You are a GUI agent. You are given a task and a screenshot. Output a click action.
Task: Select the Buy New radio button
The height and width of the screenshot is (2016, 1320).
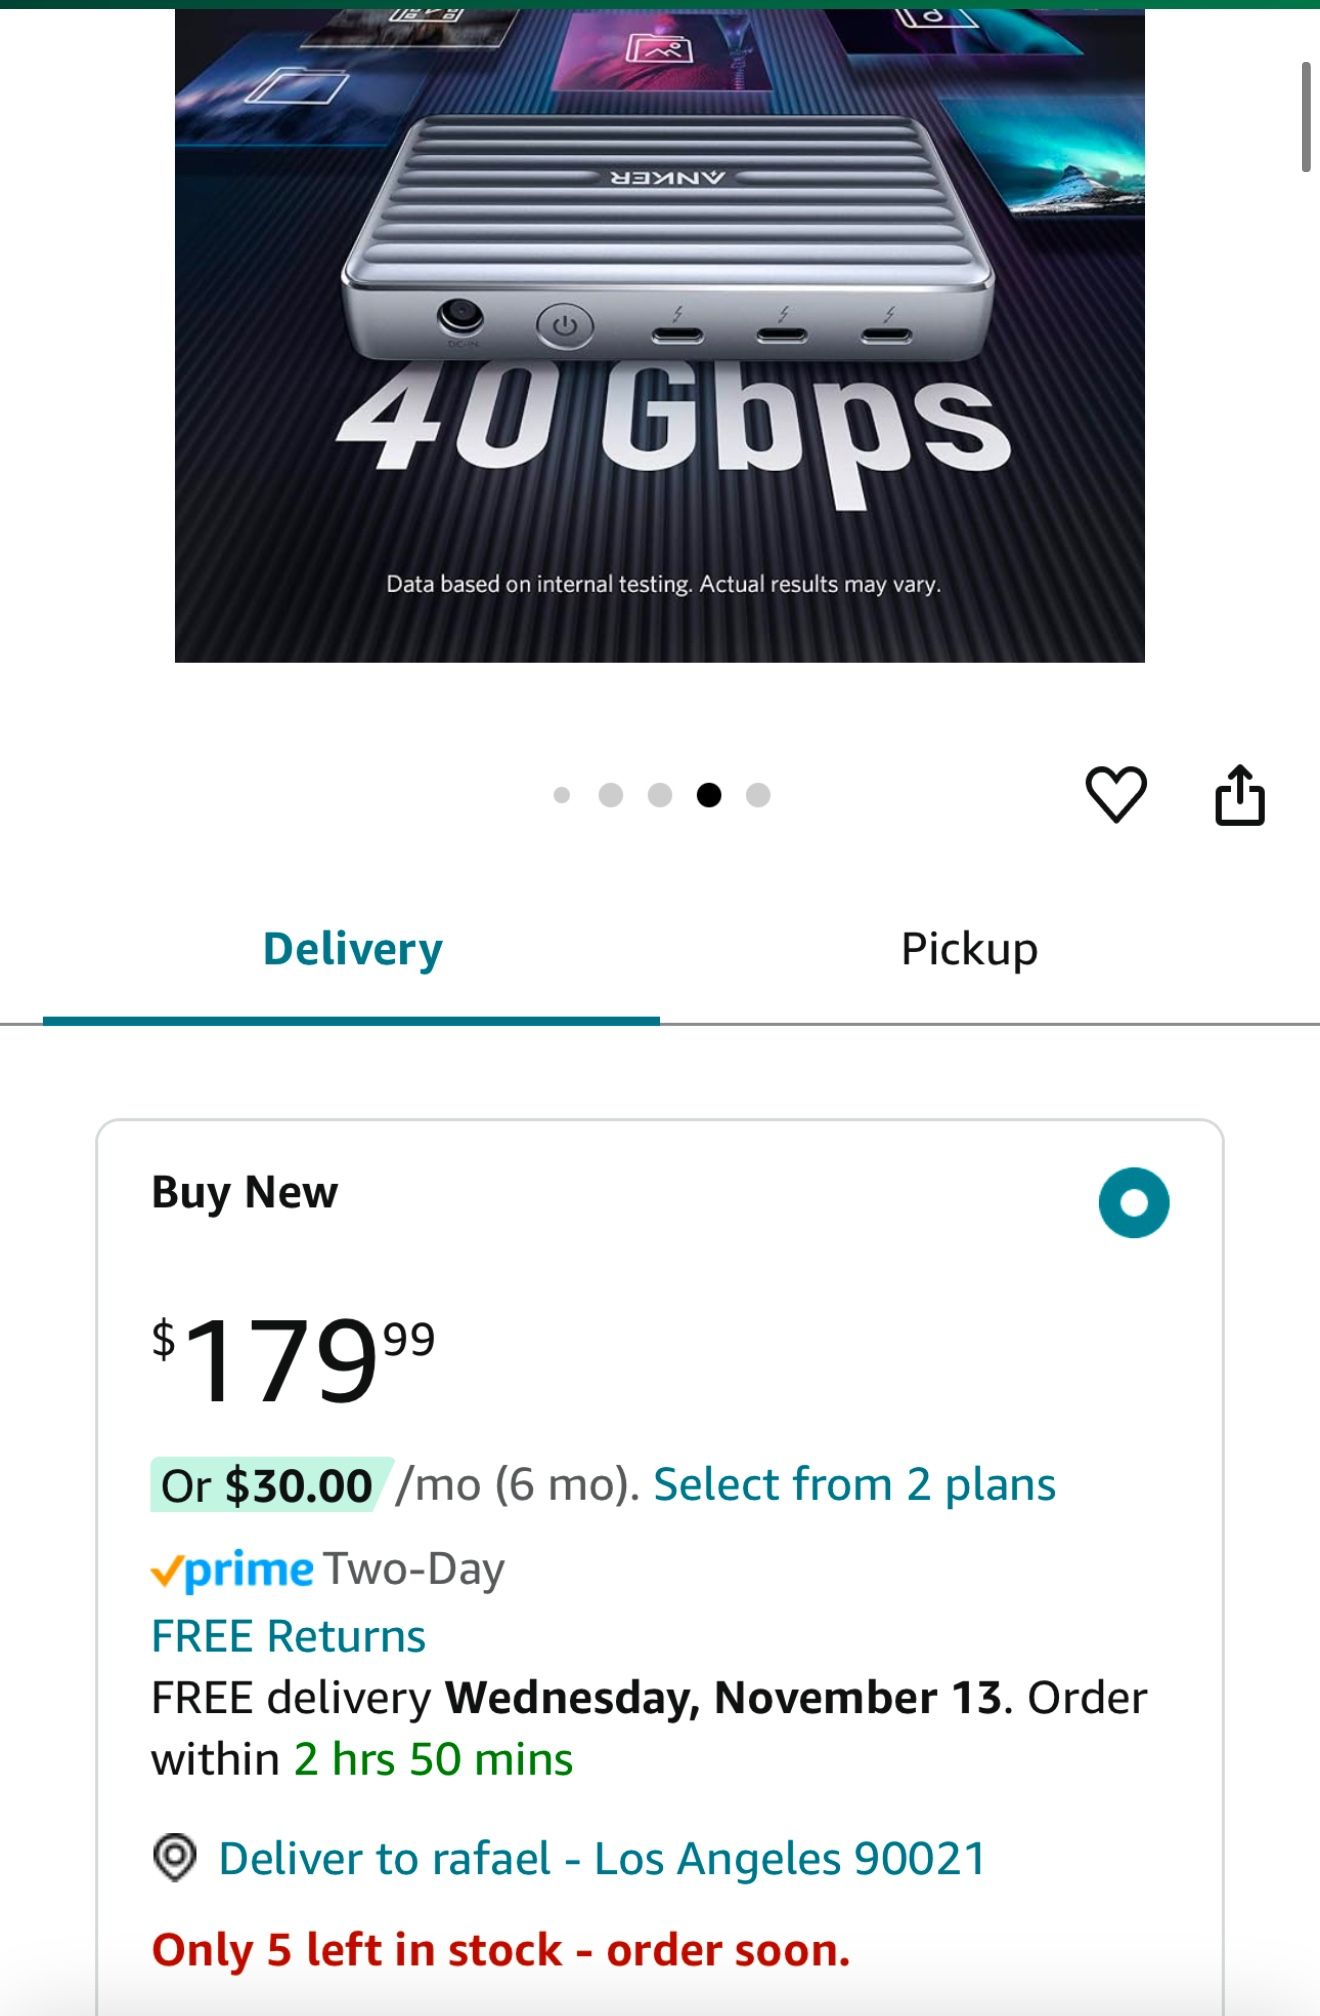[1133, 1202]
